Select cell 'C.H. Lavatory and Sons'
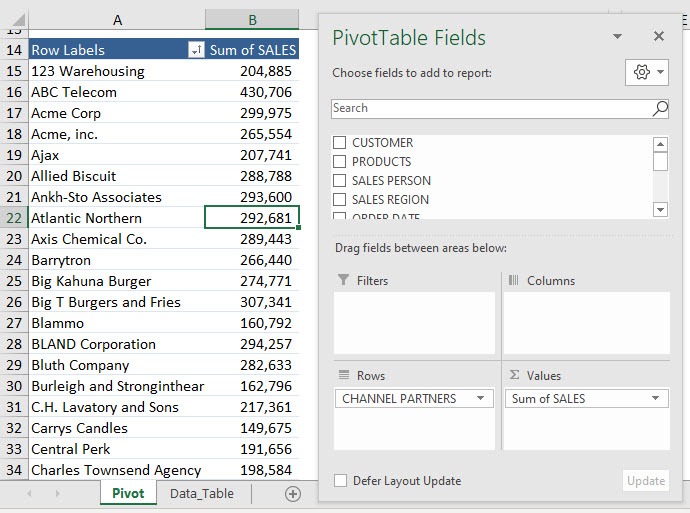690x513 pixels. tap(117, 407)
